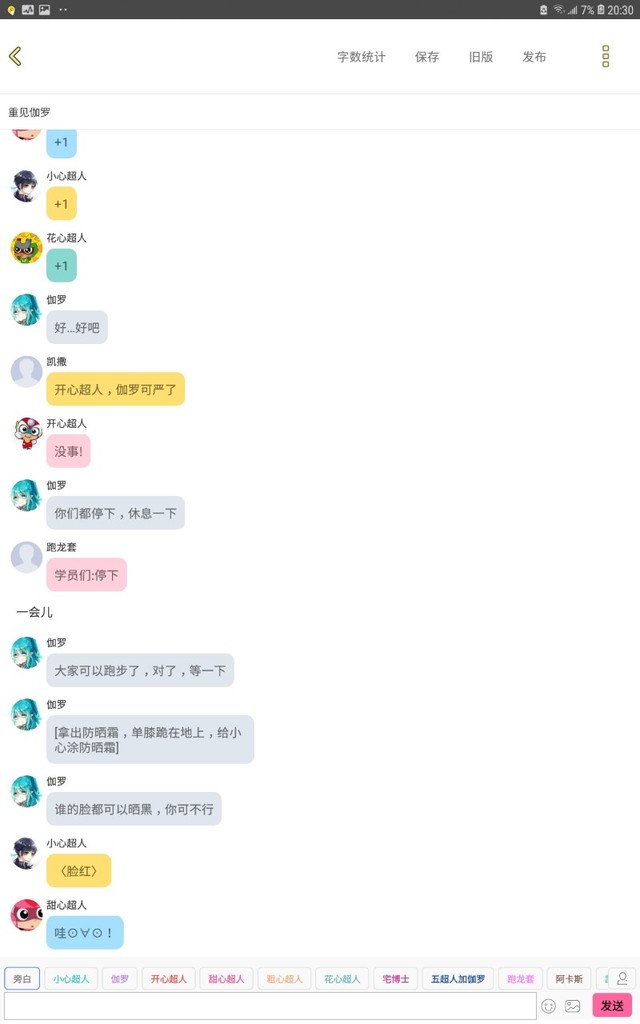
Task: Tap the back arrow icon
Action: (16, 57)
